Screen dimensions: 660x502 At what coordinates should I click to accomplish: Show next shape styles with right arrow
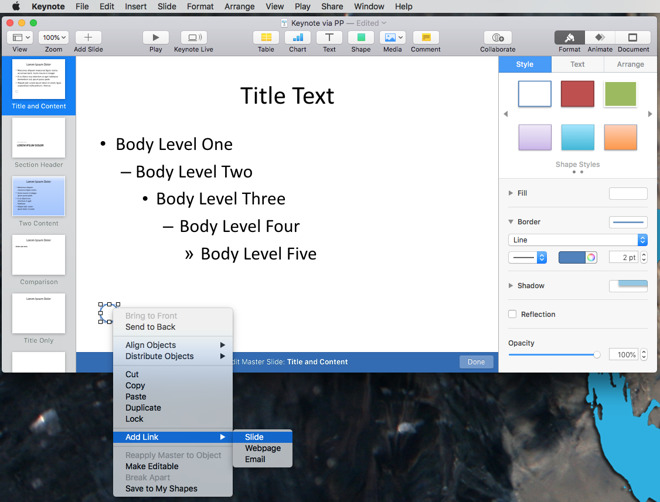(x=650, y=114)
